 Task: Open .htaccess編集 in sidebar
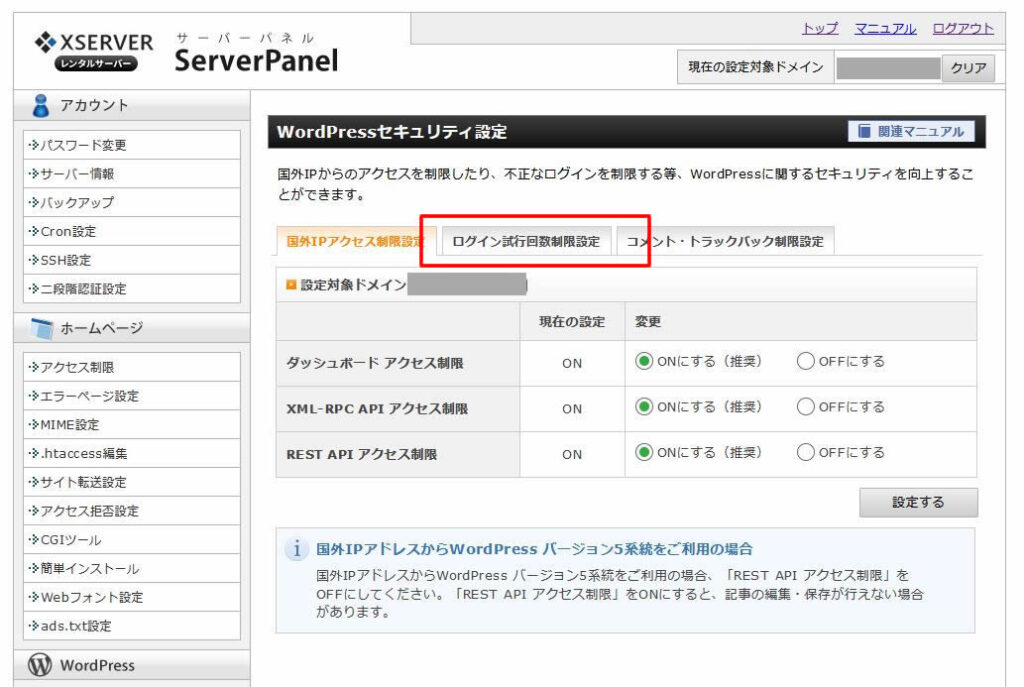coord(132,453)
